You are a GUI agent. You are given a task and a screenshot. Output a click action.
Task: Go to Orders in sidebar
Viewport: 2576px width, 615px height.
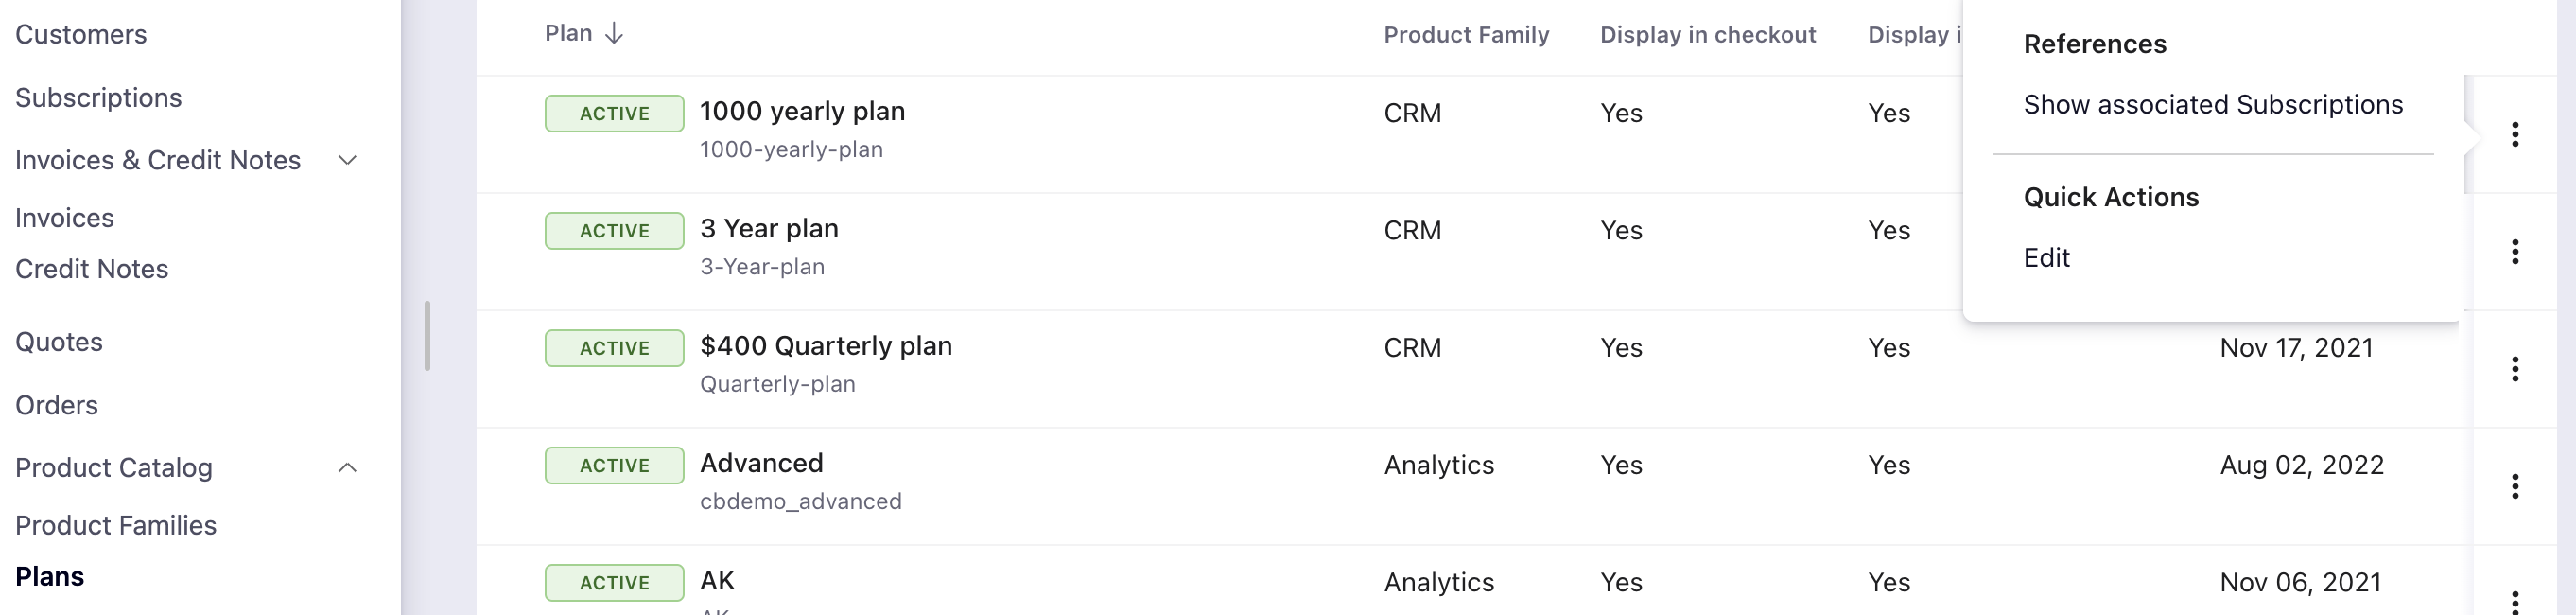pyautogui.click(x=57, y=405)
